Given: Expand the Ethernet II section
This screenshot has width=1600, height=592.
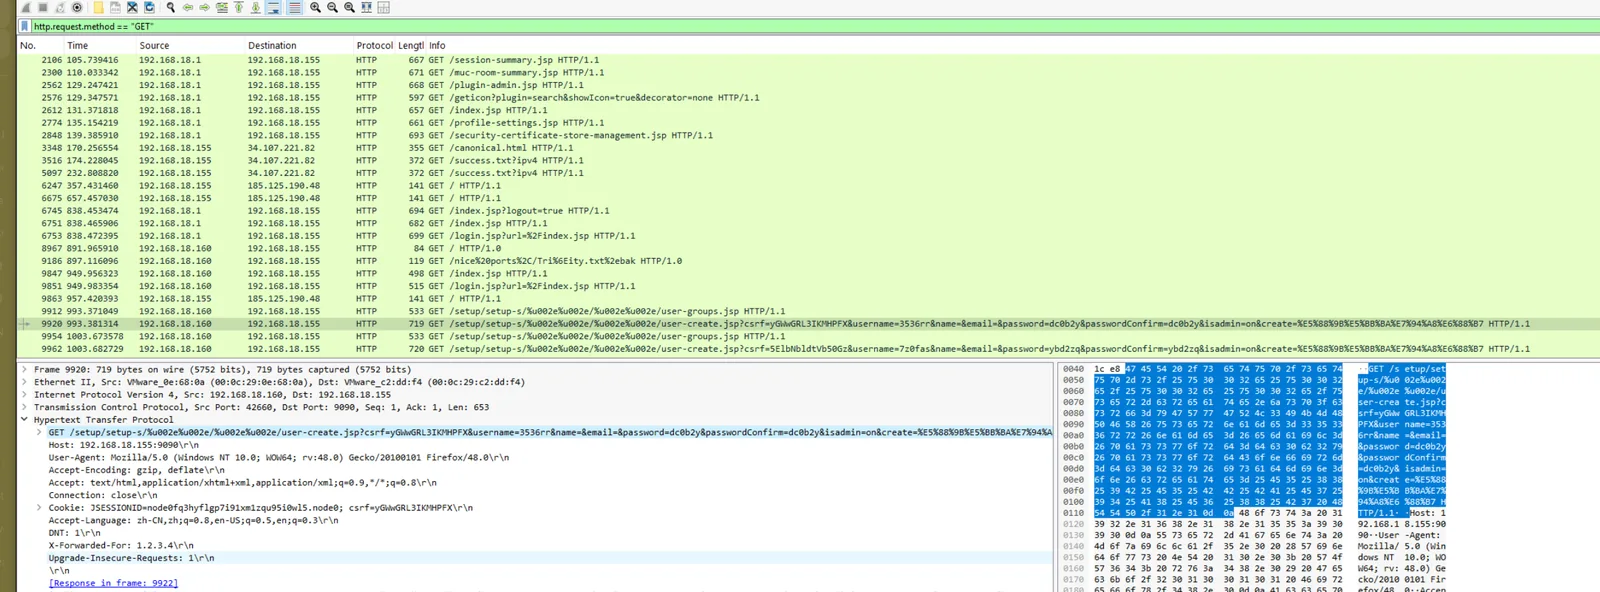Looking at the screenshot, I should click(24, 382).
